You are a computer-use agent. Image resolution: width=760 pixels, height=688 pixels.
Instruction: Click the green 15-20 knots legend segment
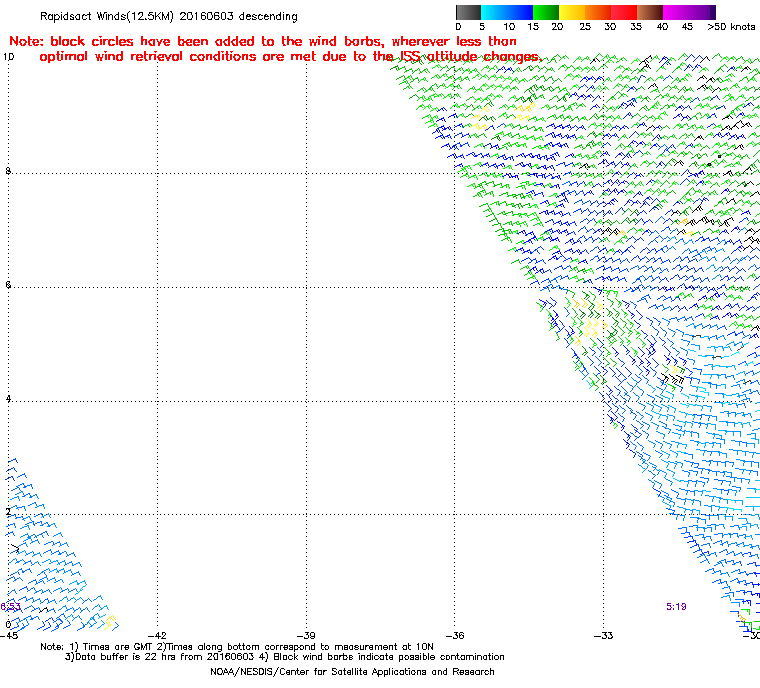546,12
